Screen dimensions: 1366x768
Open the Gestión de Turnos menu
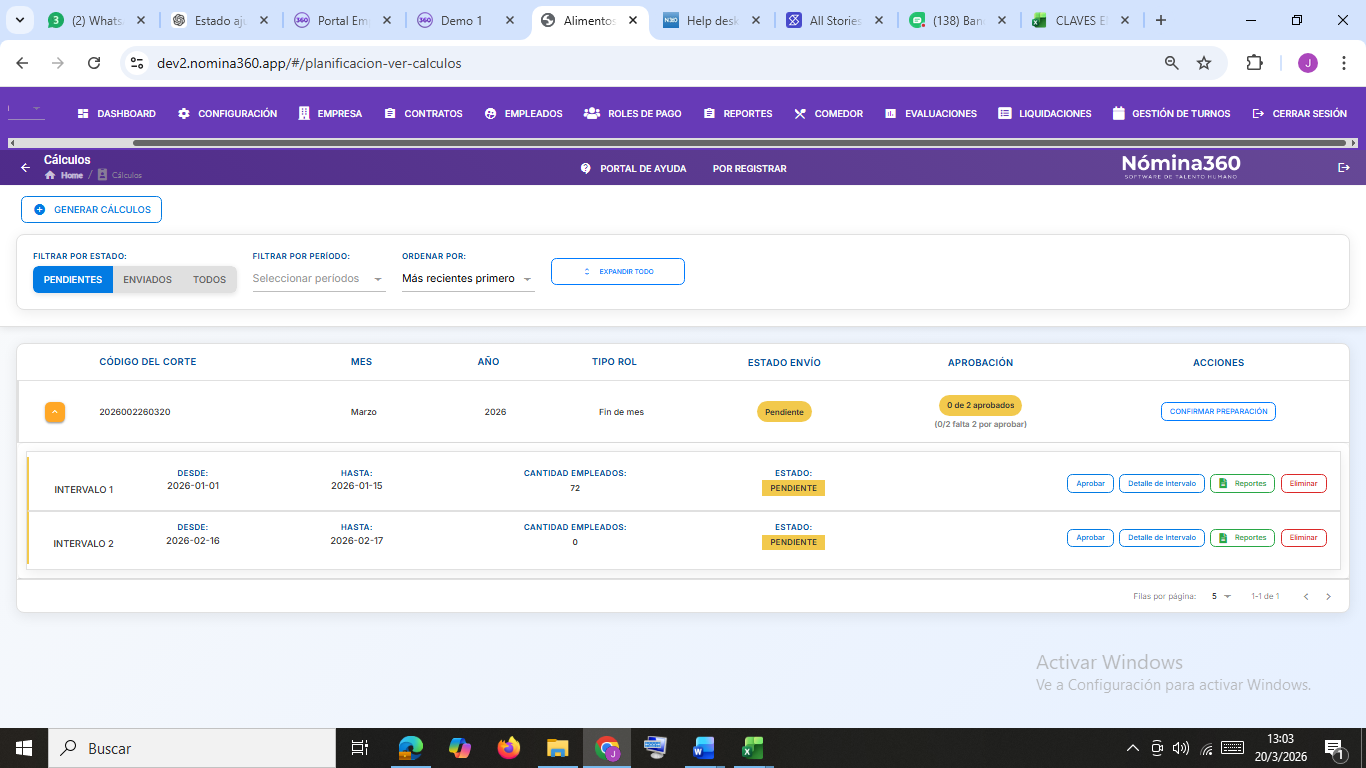tap(1171, 114)
